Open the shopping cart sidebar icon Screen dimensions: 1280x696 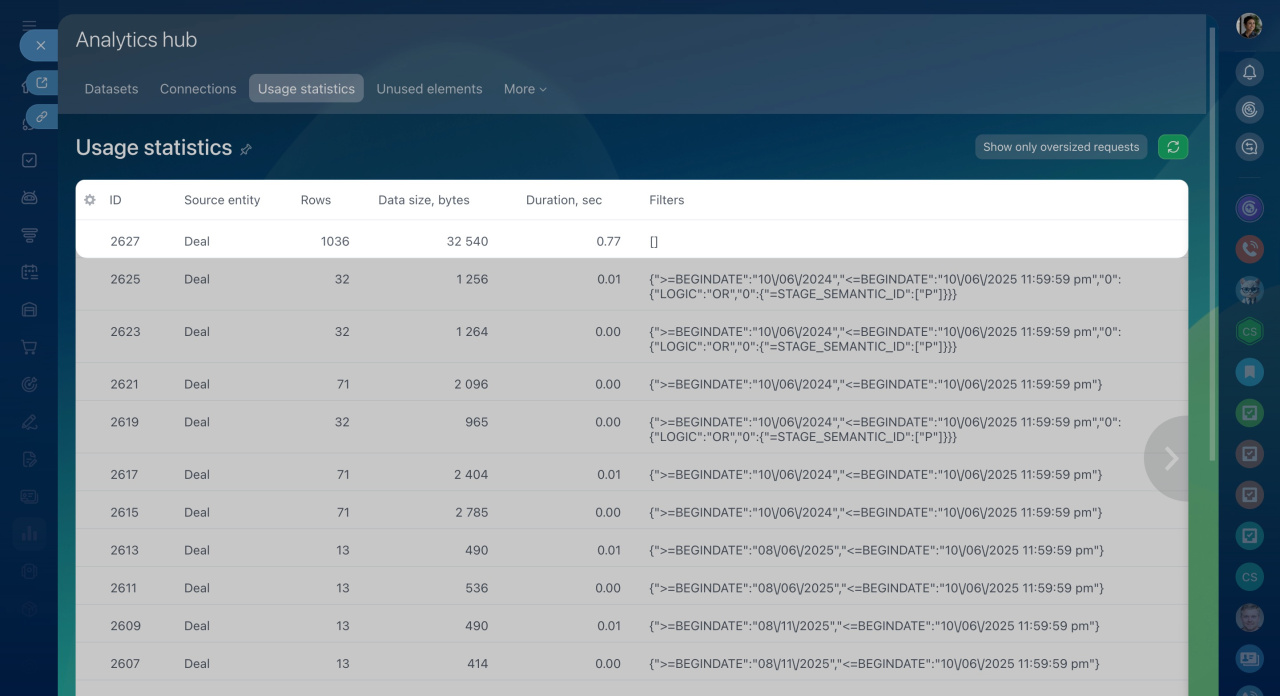click(29, 347)
